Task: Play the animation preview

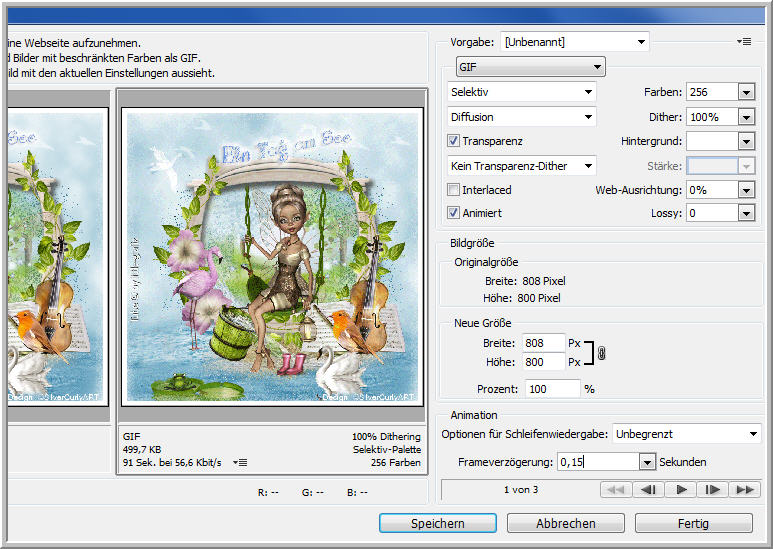Action: coord(680,489)
